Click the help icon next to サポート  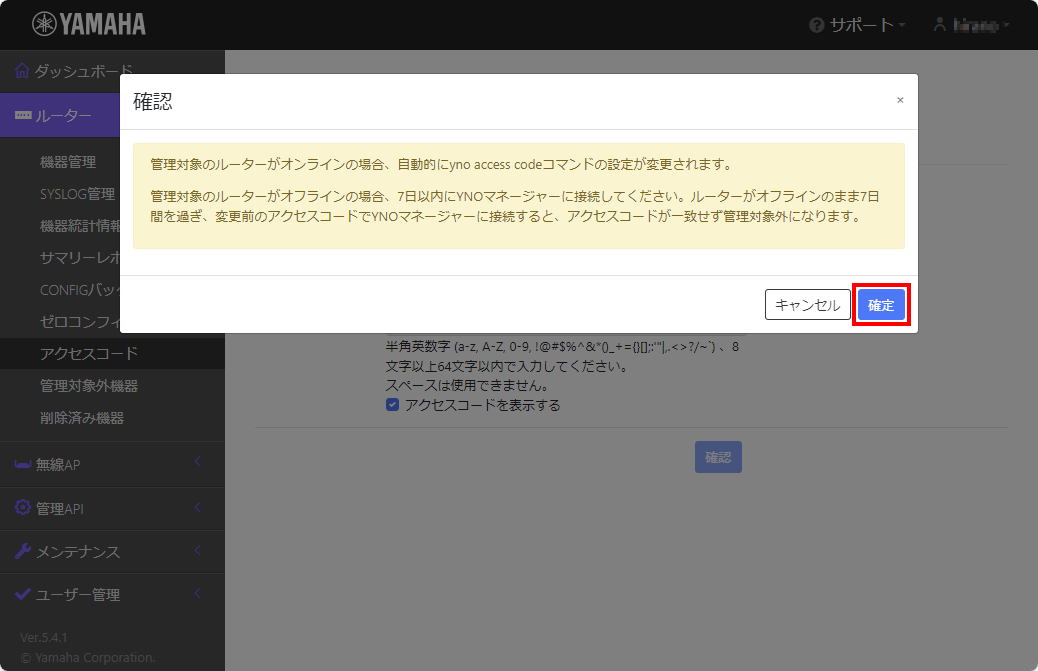(816, 25)
